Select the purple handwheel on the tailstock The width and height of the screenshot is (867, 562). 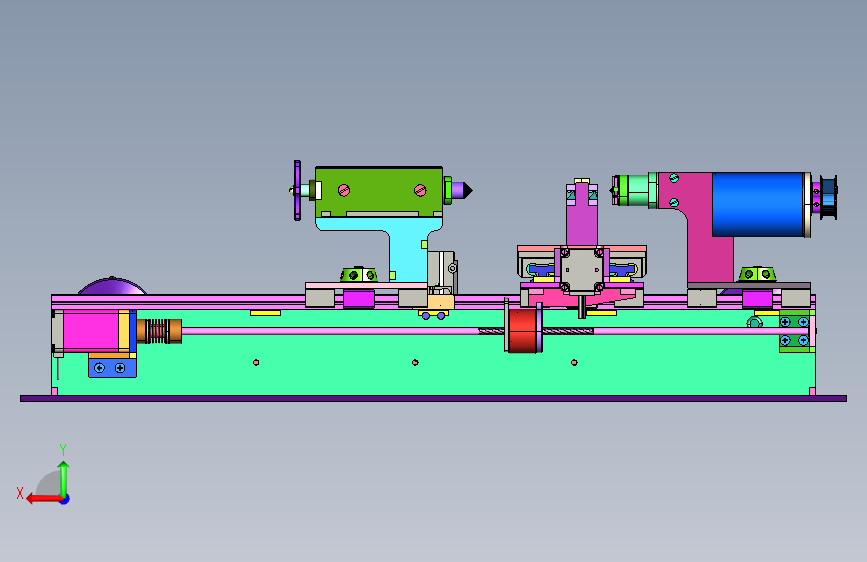297,191
